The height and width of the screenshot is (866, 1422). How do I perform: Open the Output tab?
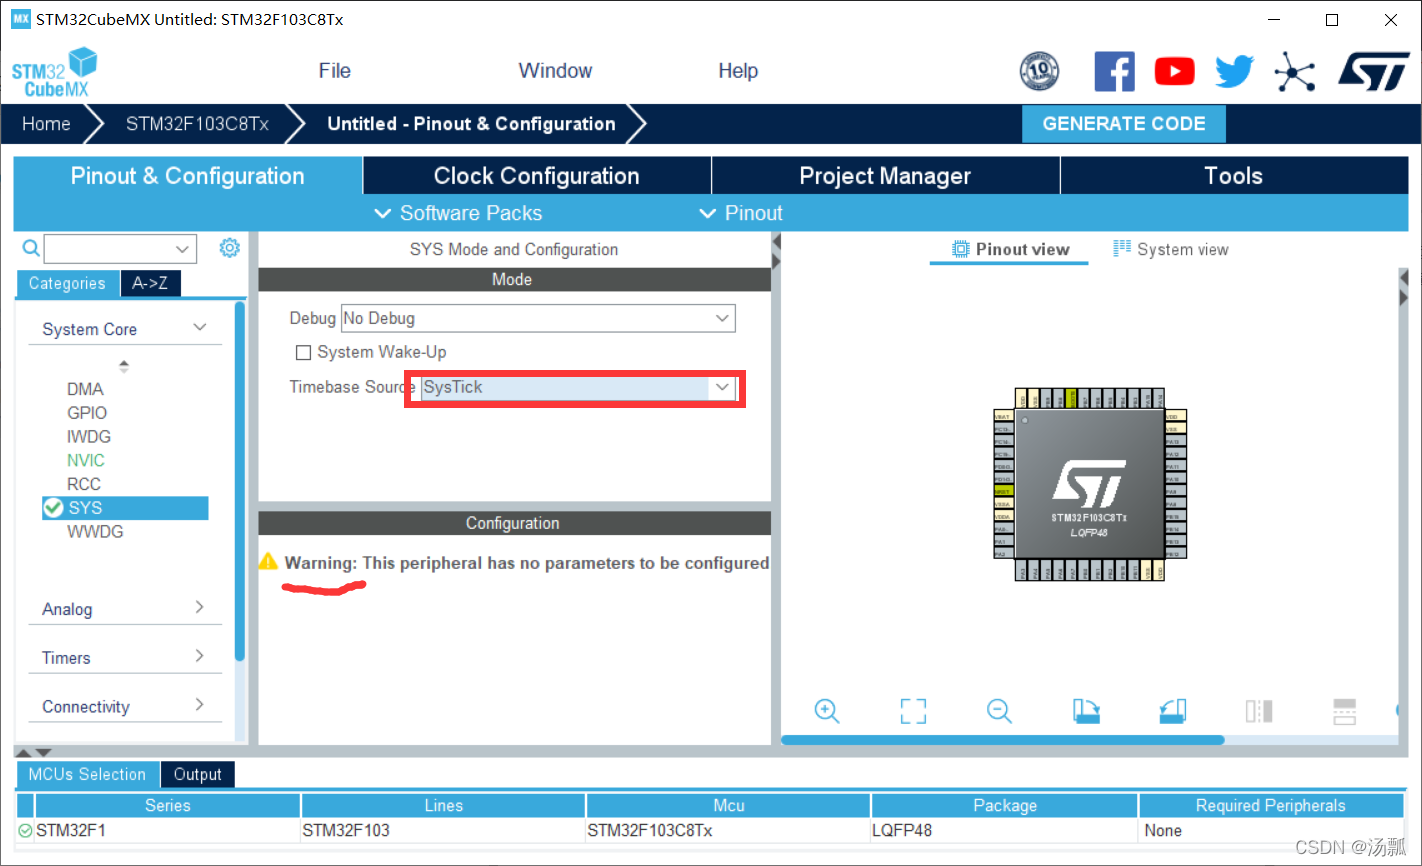tap(197, 774)
